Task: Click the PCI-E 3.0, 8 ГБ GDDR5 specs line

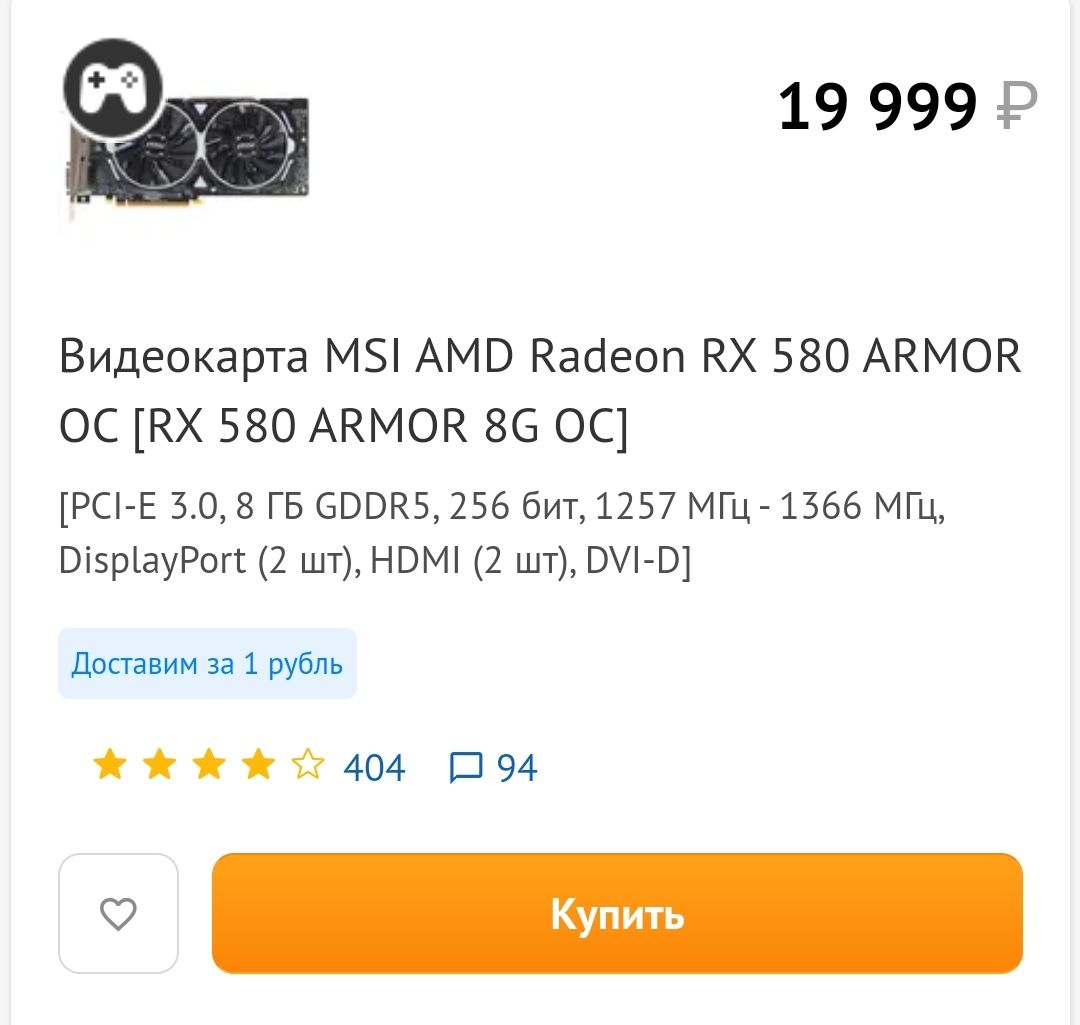Action: pyautogui.click(x=501, y=506)
